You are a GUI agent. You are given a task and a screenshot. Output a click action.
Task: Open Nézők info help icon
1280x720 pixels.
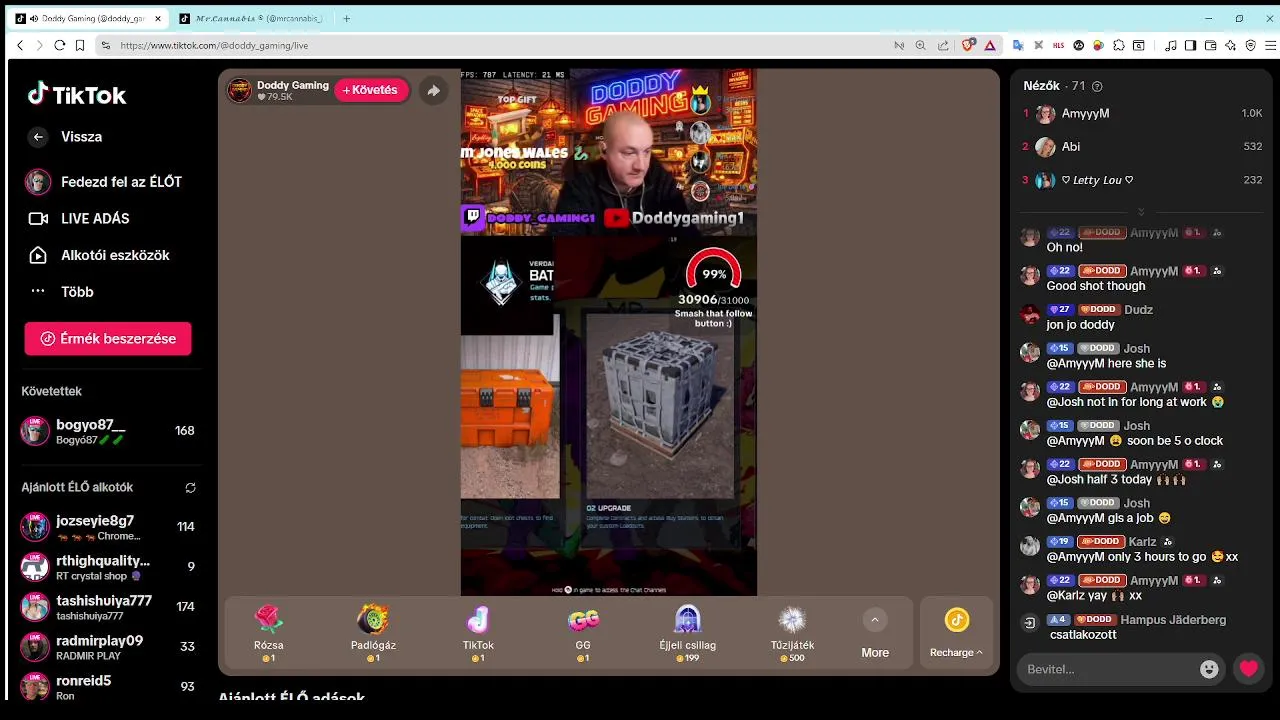coord(1098,87)
